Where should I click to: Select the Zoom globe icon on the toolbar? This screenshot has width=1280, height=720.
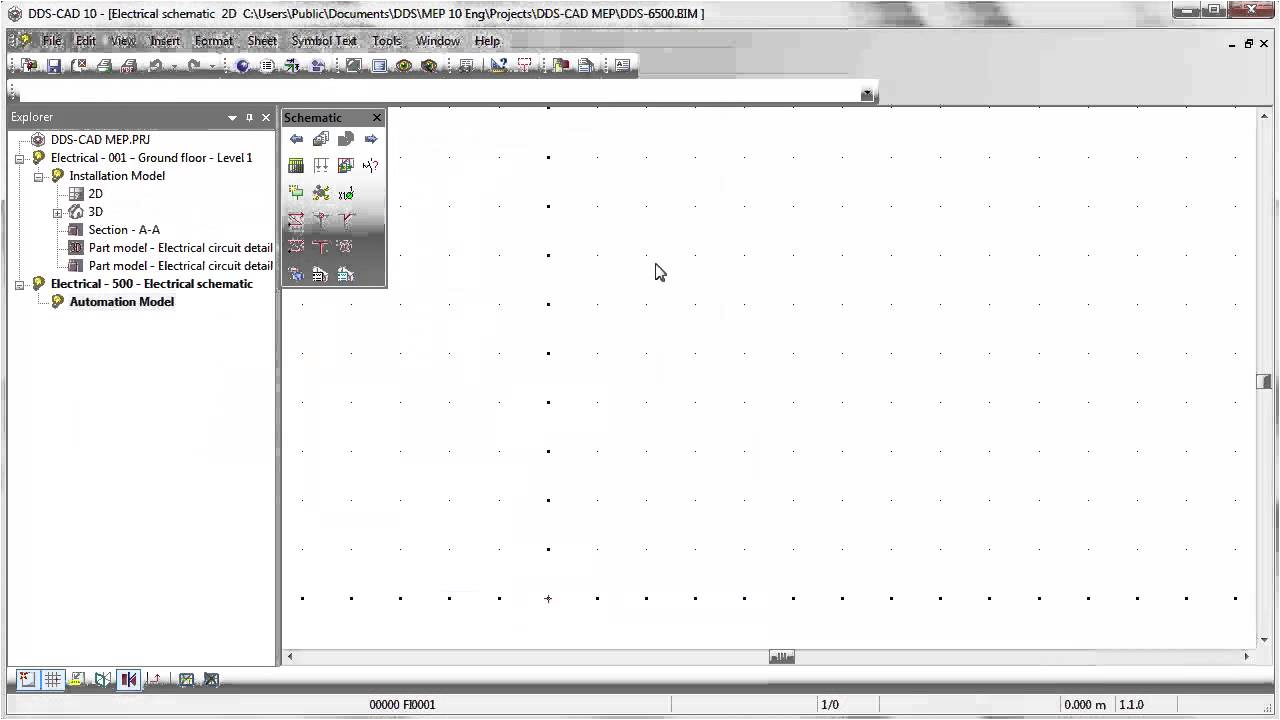coord(242,65)
